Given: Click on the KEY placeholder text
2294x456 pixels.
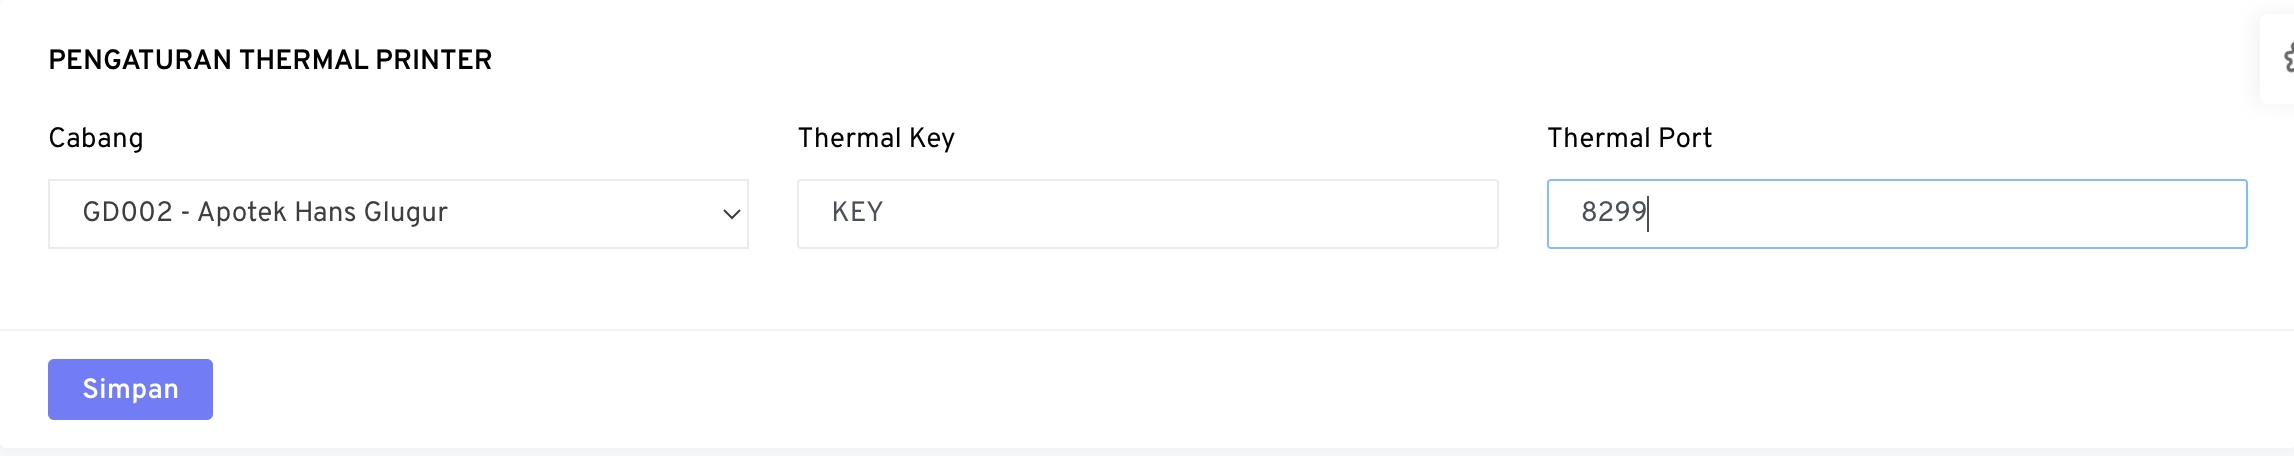Looking at the screenshot, I should pyautogui.click(x=857, y=213).
